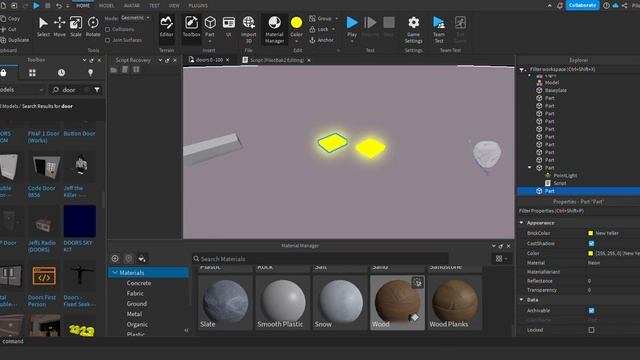Activate the Rotate tool

click(93, 27)
